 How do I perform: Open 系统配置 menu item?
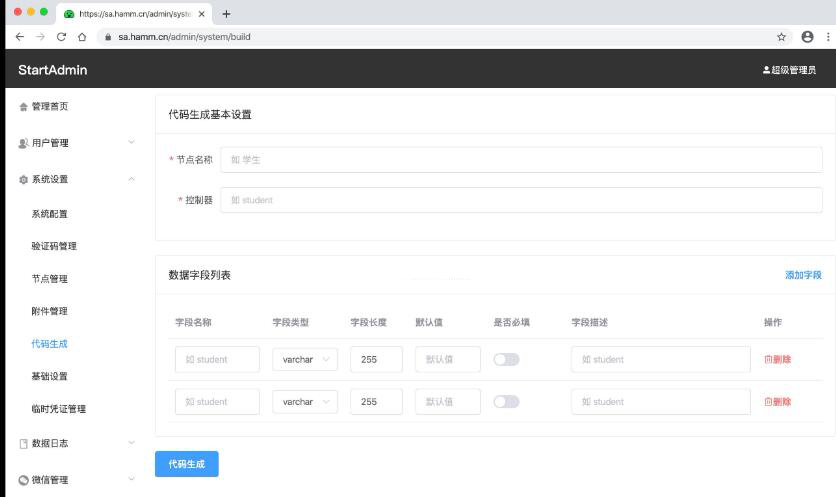[50, 214]
